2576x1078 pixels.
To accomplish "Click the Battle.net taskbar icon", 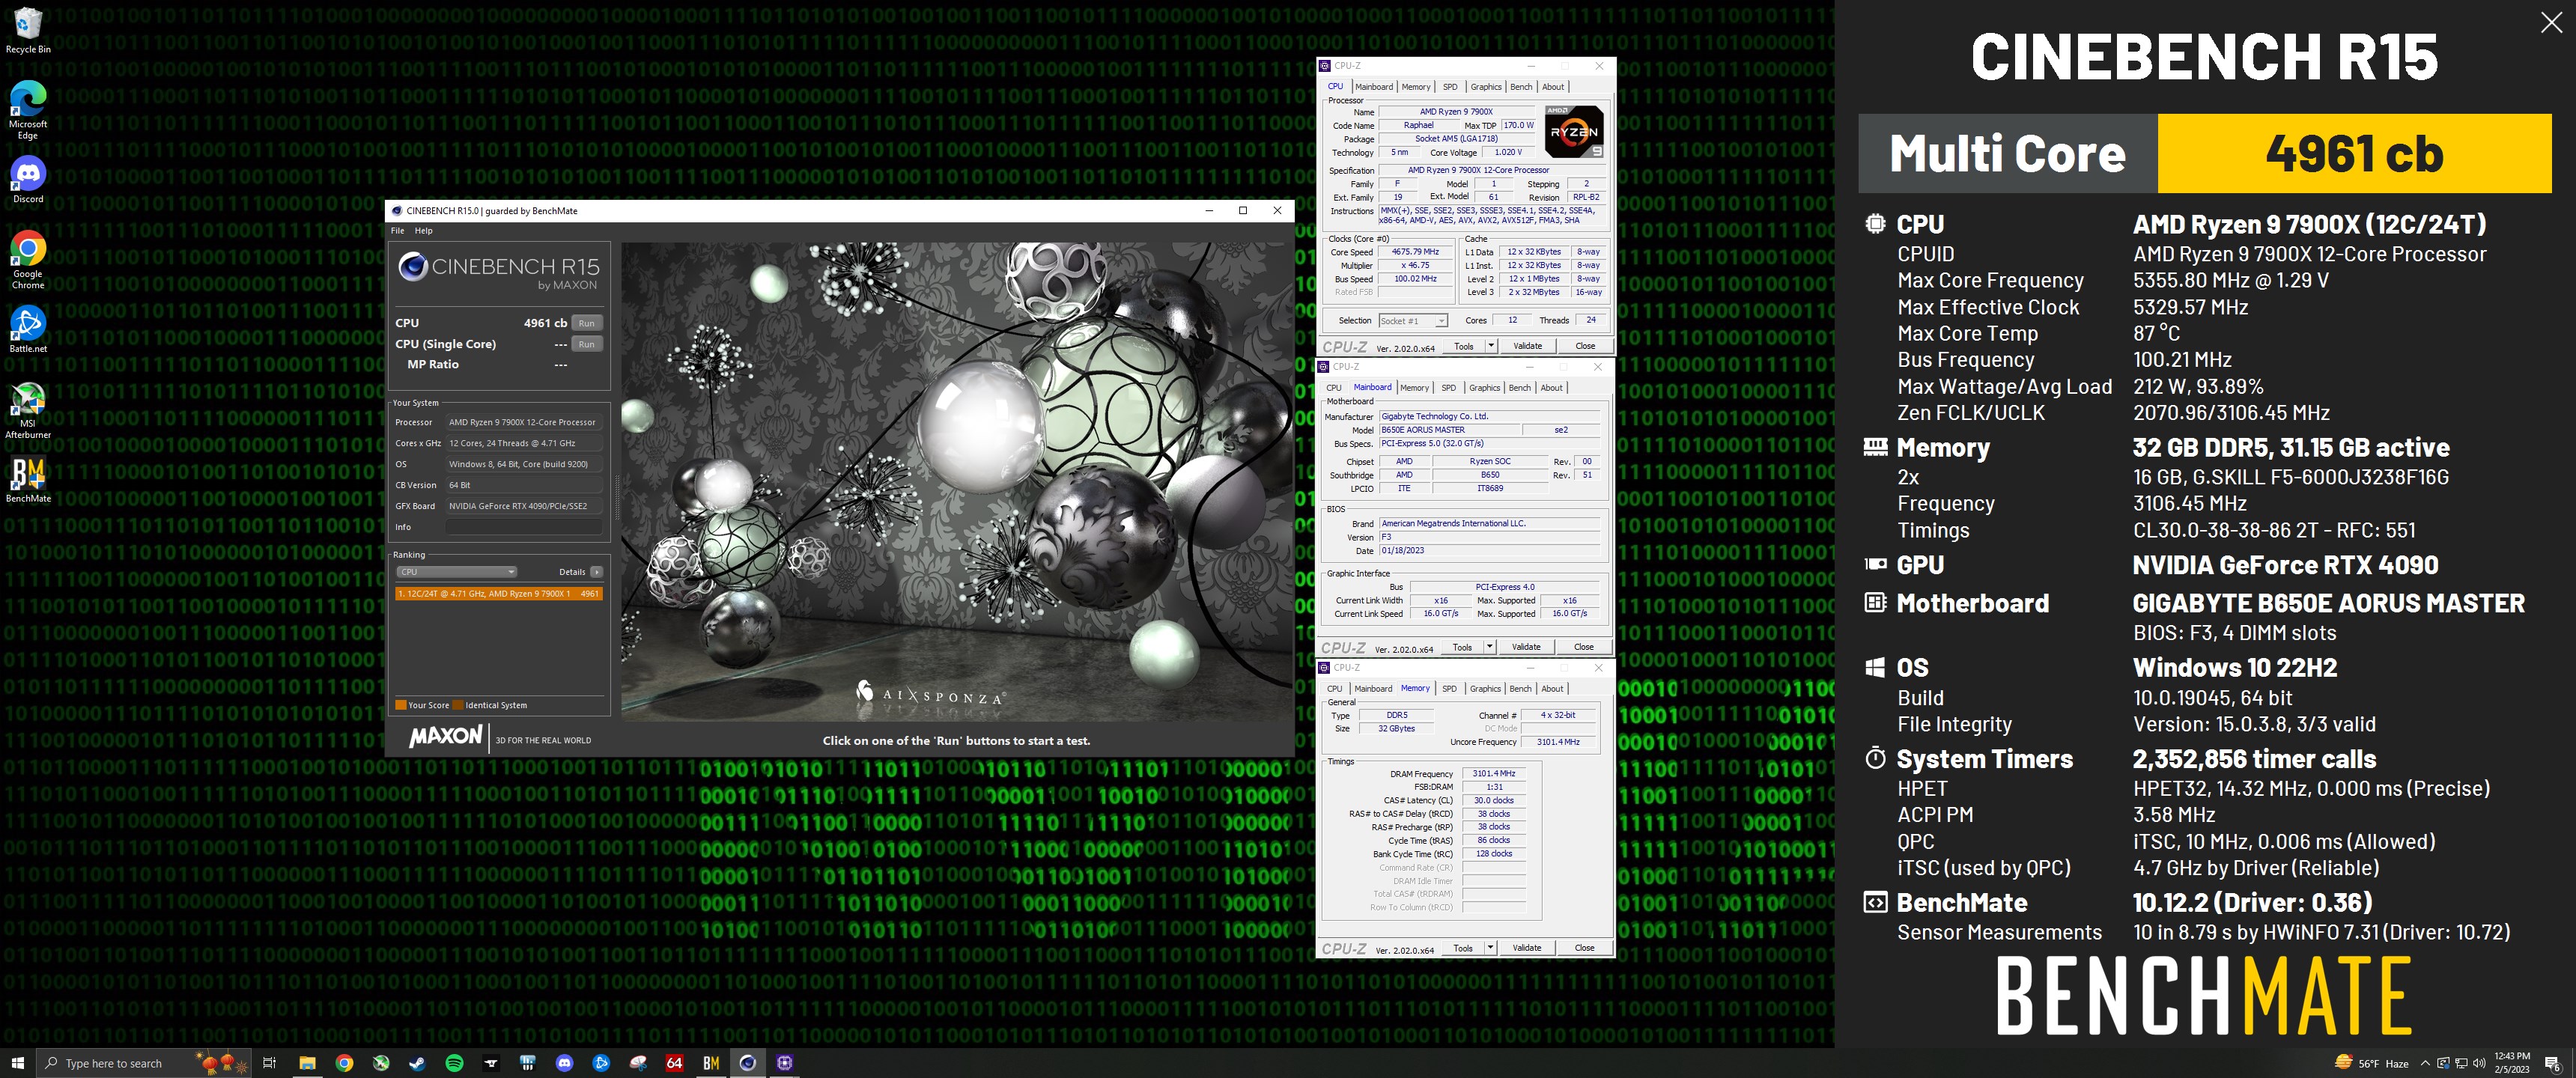I will click(601, 1062).
